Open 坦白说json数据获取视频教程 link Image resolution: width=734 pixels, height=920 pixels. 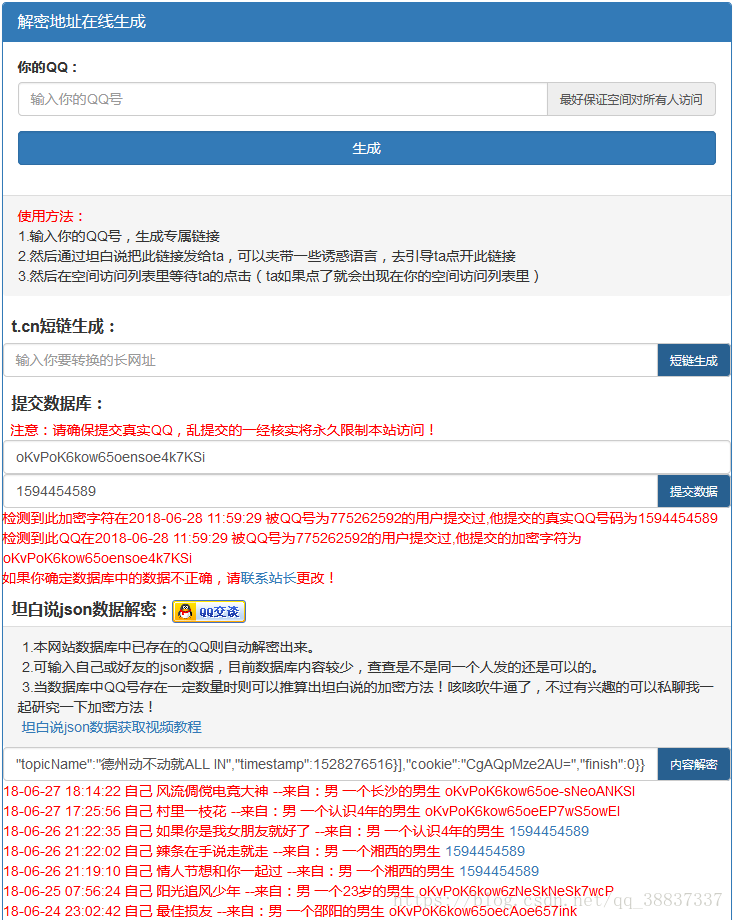coord(111,727)
